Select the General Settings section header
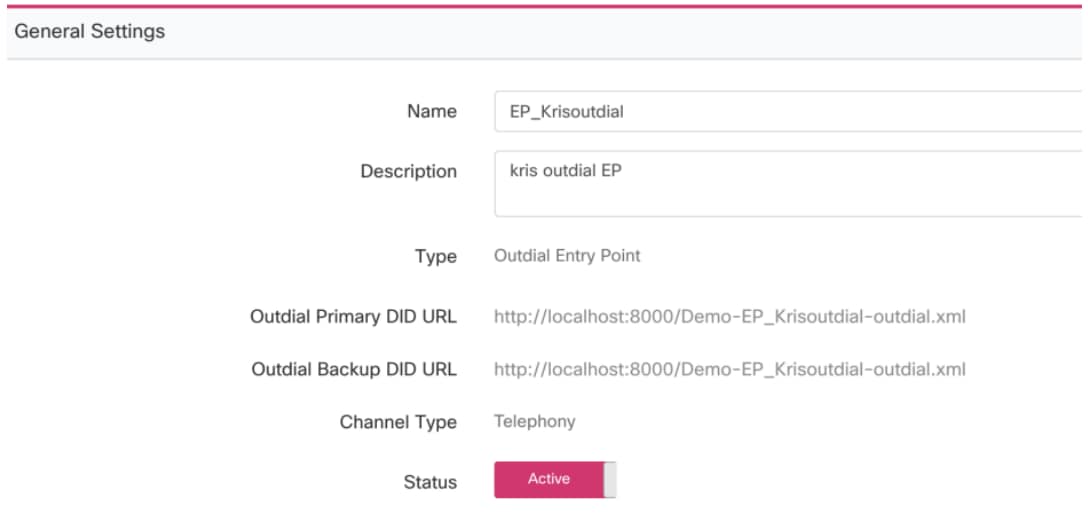 [90, 31]
